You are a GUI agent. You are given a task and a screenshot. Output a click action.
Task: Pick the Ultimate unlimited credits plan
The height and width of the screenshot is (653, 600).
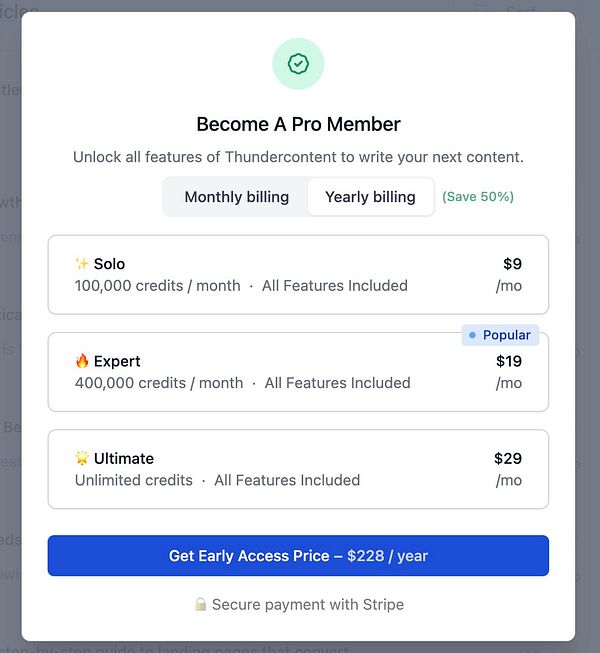tap(298, 469)
